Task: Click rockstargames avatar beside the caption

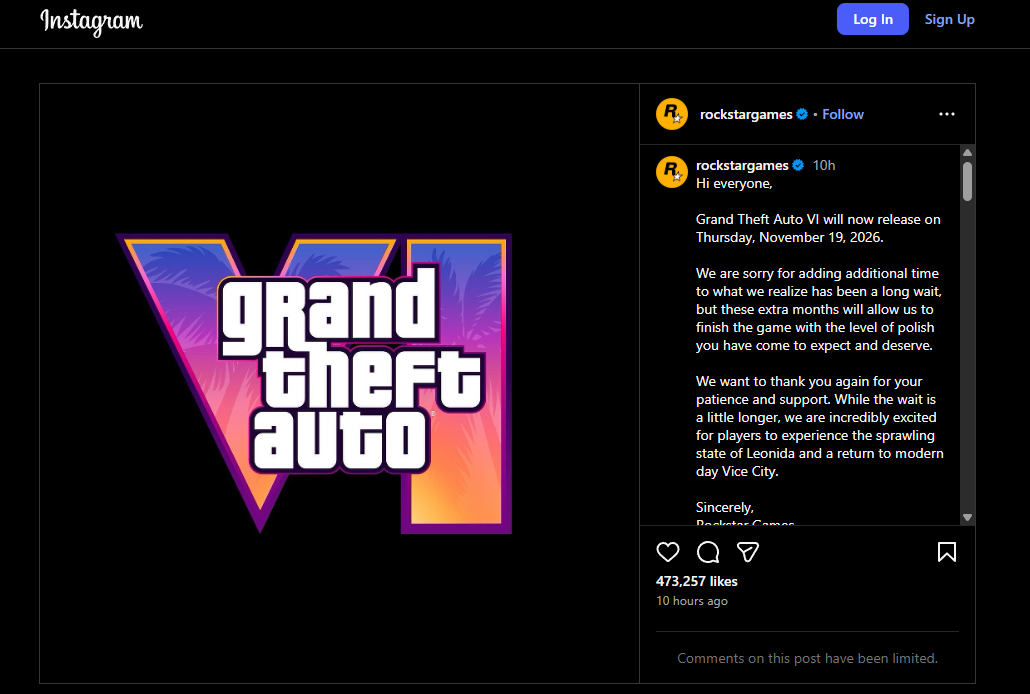Action: [x=671, y=172]
